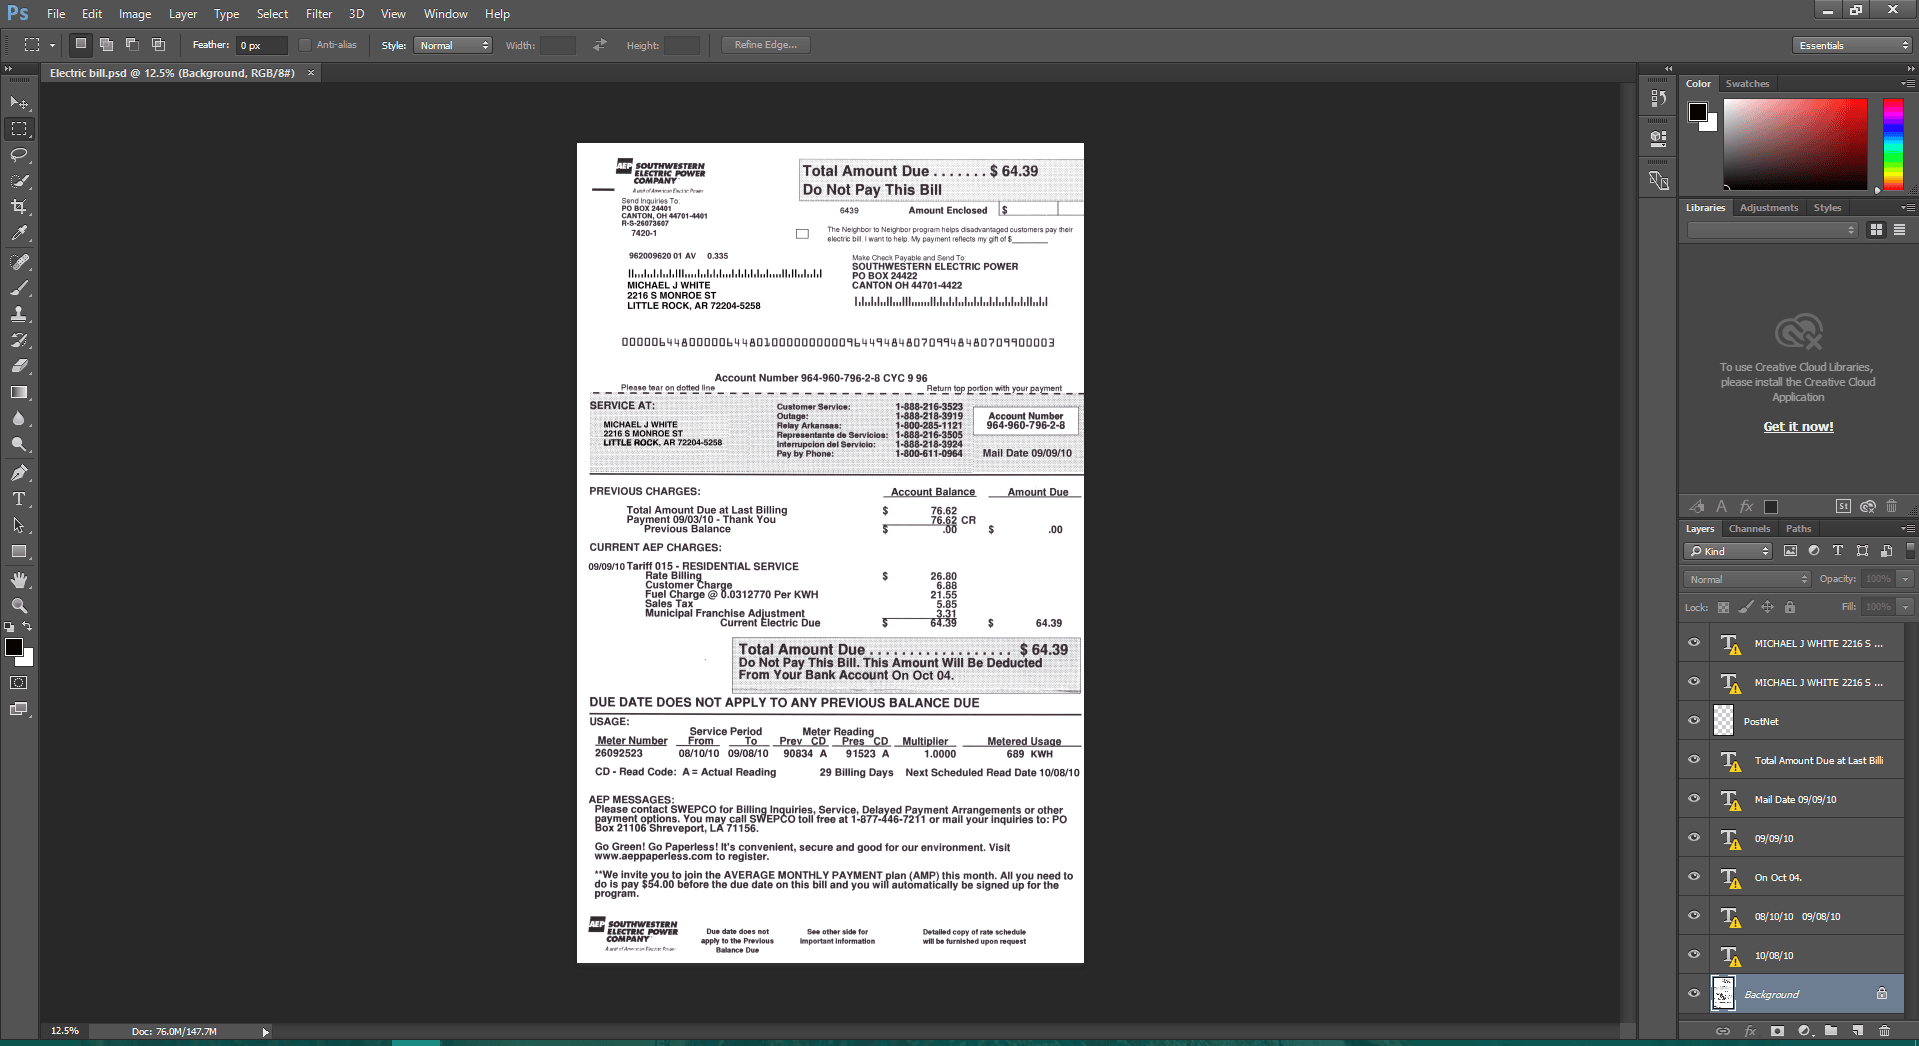Image resolution: width=1919 pixels, height=1046 pixels.
Task: Open the Fill slider dropdown arrow
Action: 1905,607
